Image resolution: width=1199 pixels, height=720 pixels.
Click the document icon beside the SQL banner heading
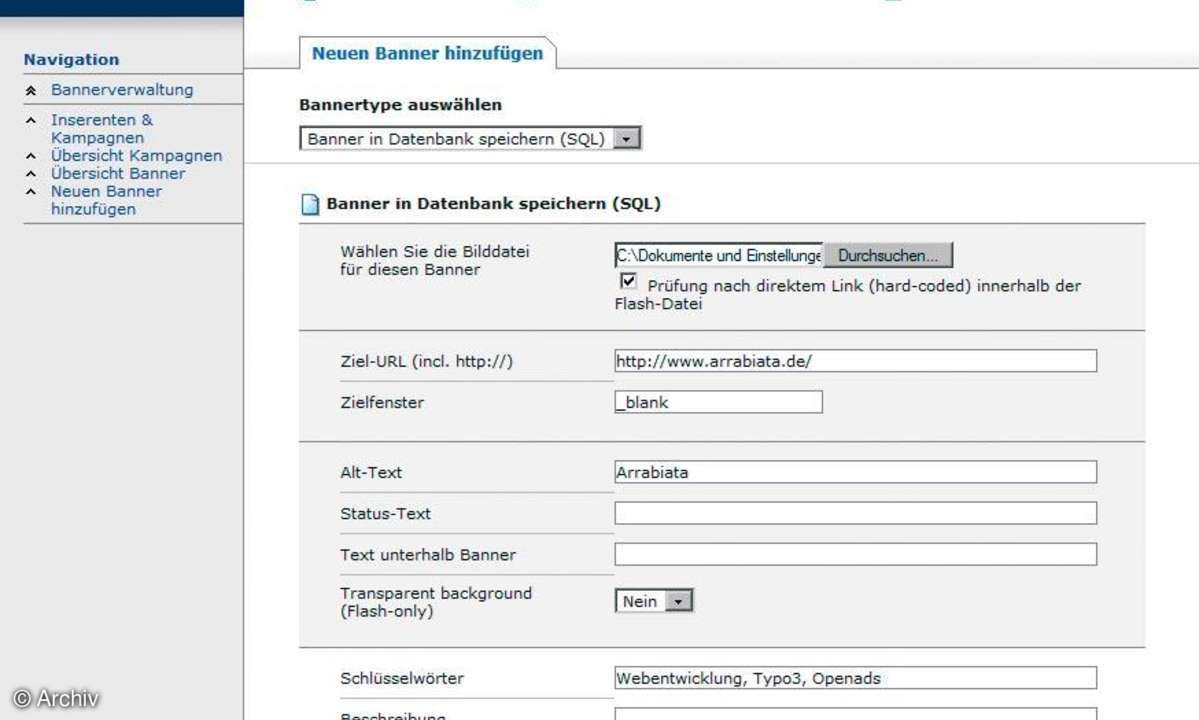tap(310, 205)
